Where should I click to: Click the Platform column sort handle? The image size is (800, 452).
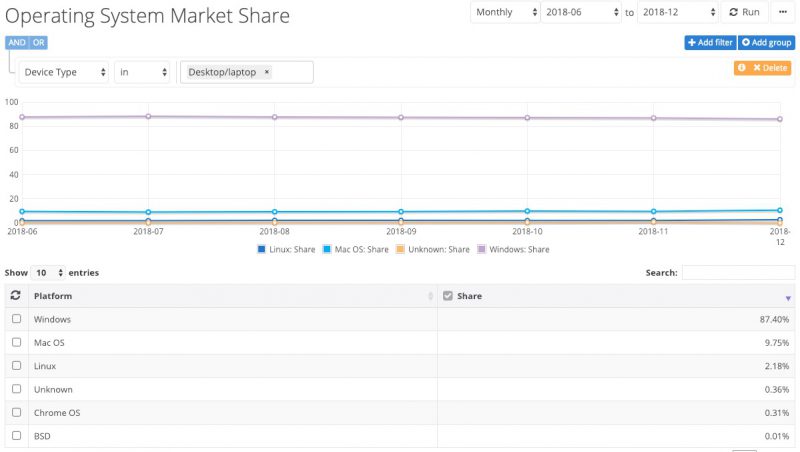click(431, 296)
